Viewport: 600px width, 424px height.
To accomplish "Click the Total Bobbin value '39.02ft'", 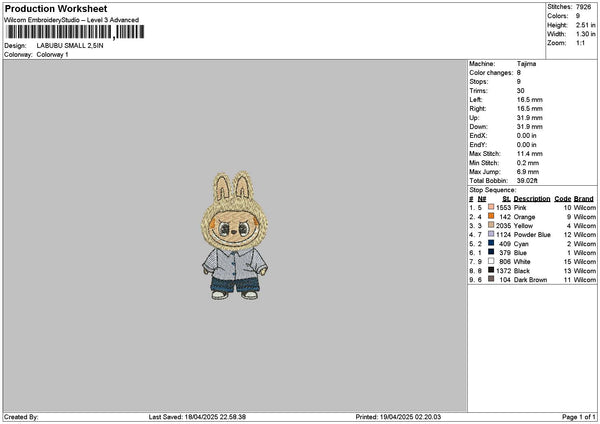I will [x=527, y=181].
